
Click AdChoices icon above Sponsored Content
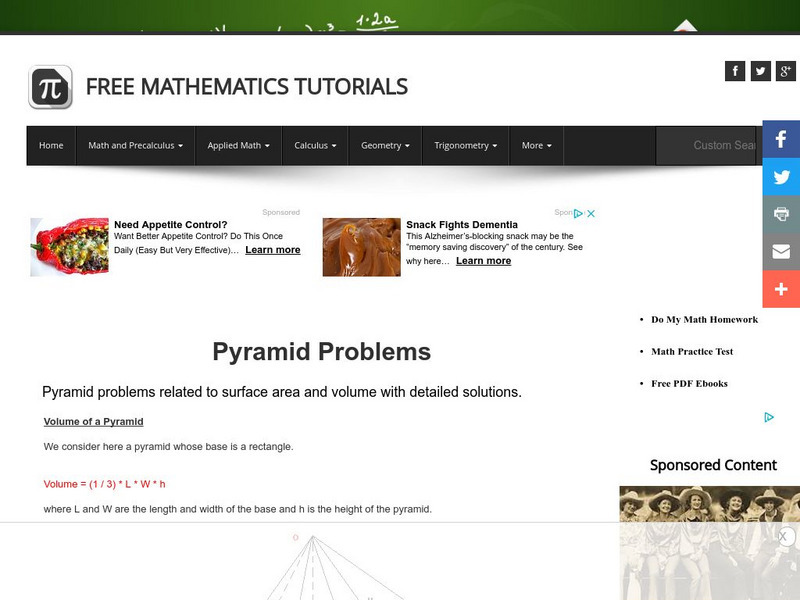769,417
